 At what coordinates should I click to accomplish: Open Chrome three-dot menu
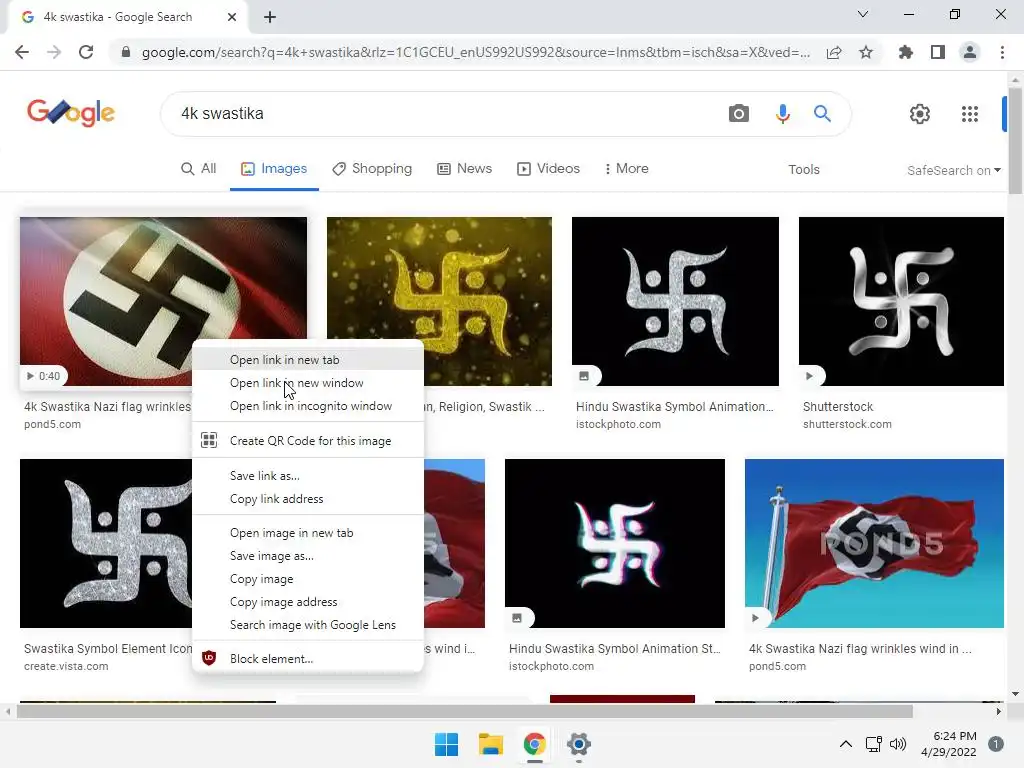(1002, 52)
